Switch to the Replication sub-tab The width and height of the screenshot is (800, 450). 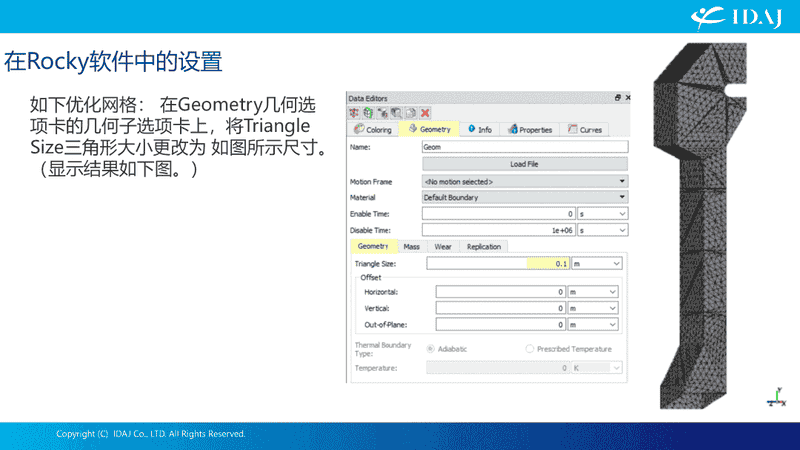[x=484, y=246]
